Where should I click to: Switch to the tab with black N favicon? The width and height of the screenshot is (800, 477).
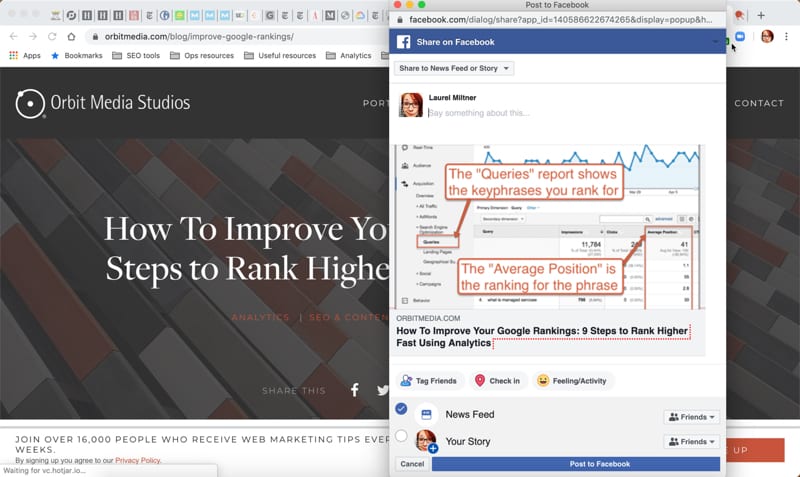tap(330, 15)
